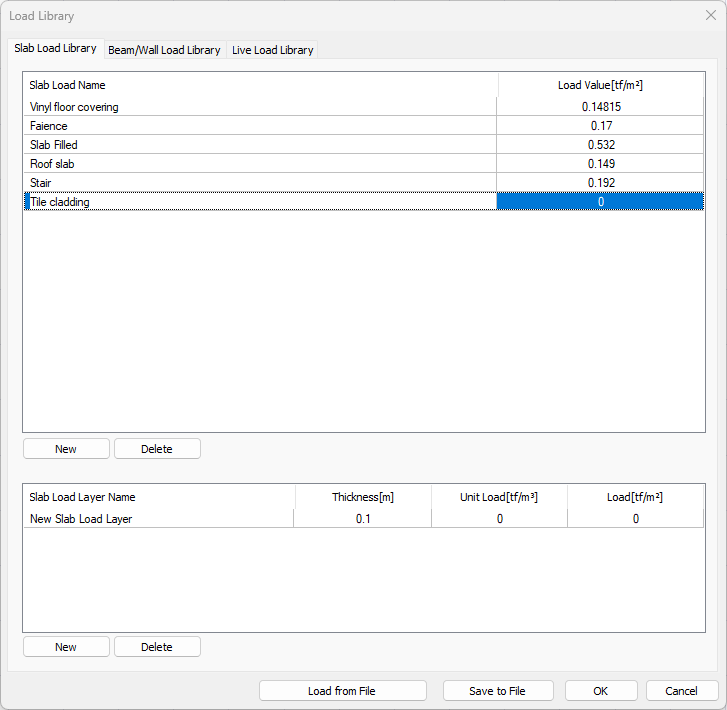Screen dimensions: 727x710
Task: Click Save to File button
Action: pos(497,691)
